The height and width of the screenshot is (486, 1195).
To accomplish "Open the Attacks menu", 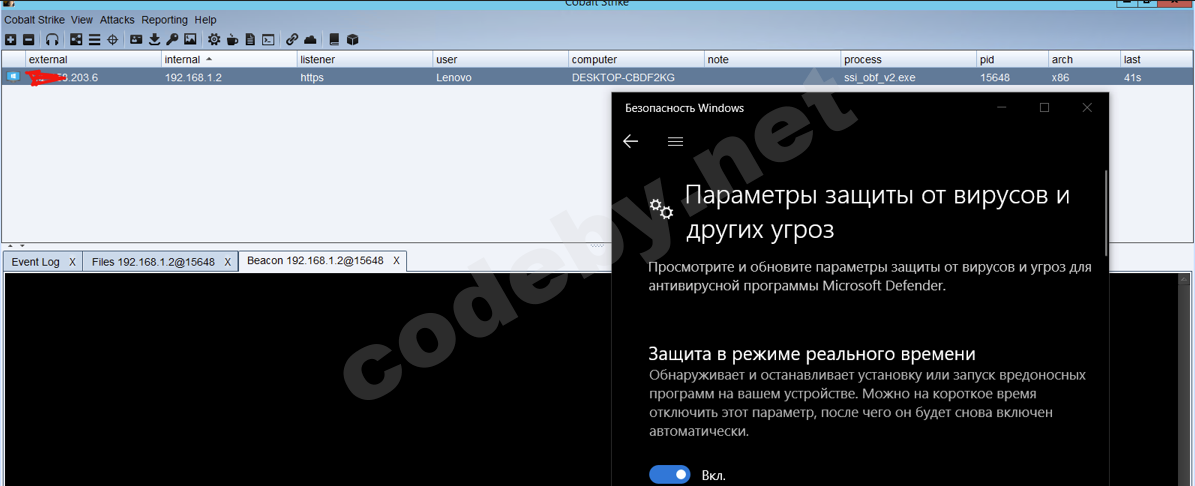I will point(117,20).
